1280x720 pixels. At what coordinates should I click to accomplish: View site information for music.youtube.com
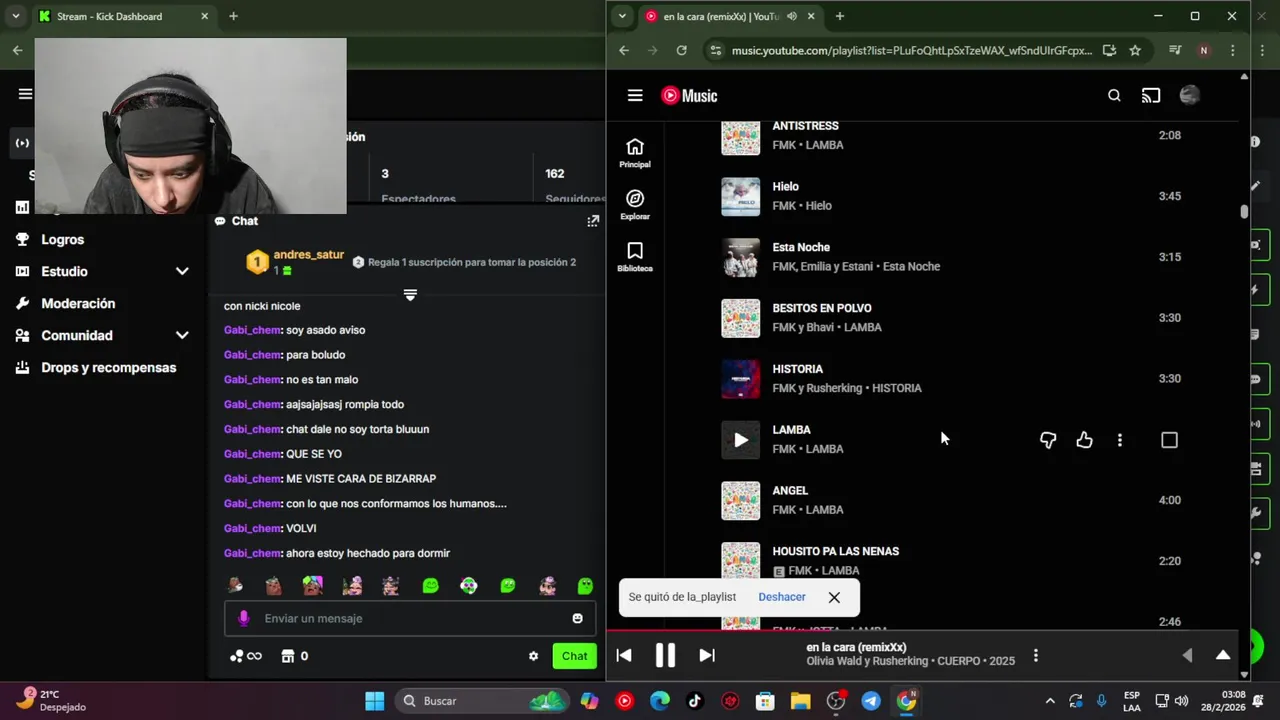(x=714, y=50)
